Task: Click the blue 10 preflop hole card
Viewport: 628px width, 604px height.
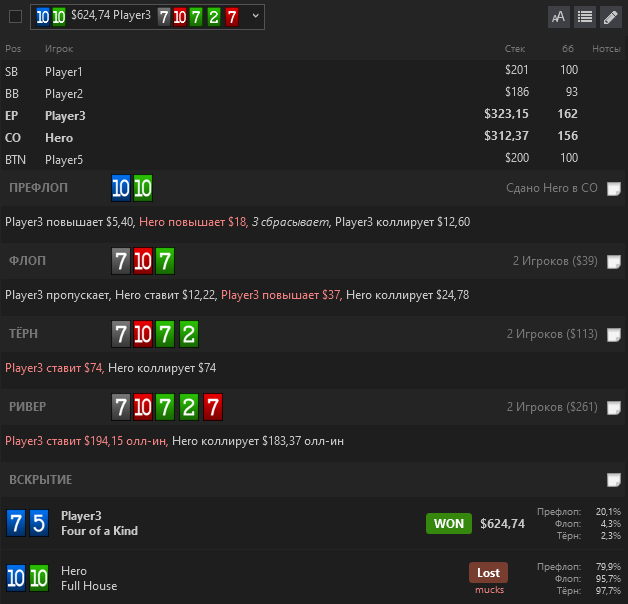Action: click(x=121, y=188)
